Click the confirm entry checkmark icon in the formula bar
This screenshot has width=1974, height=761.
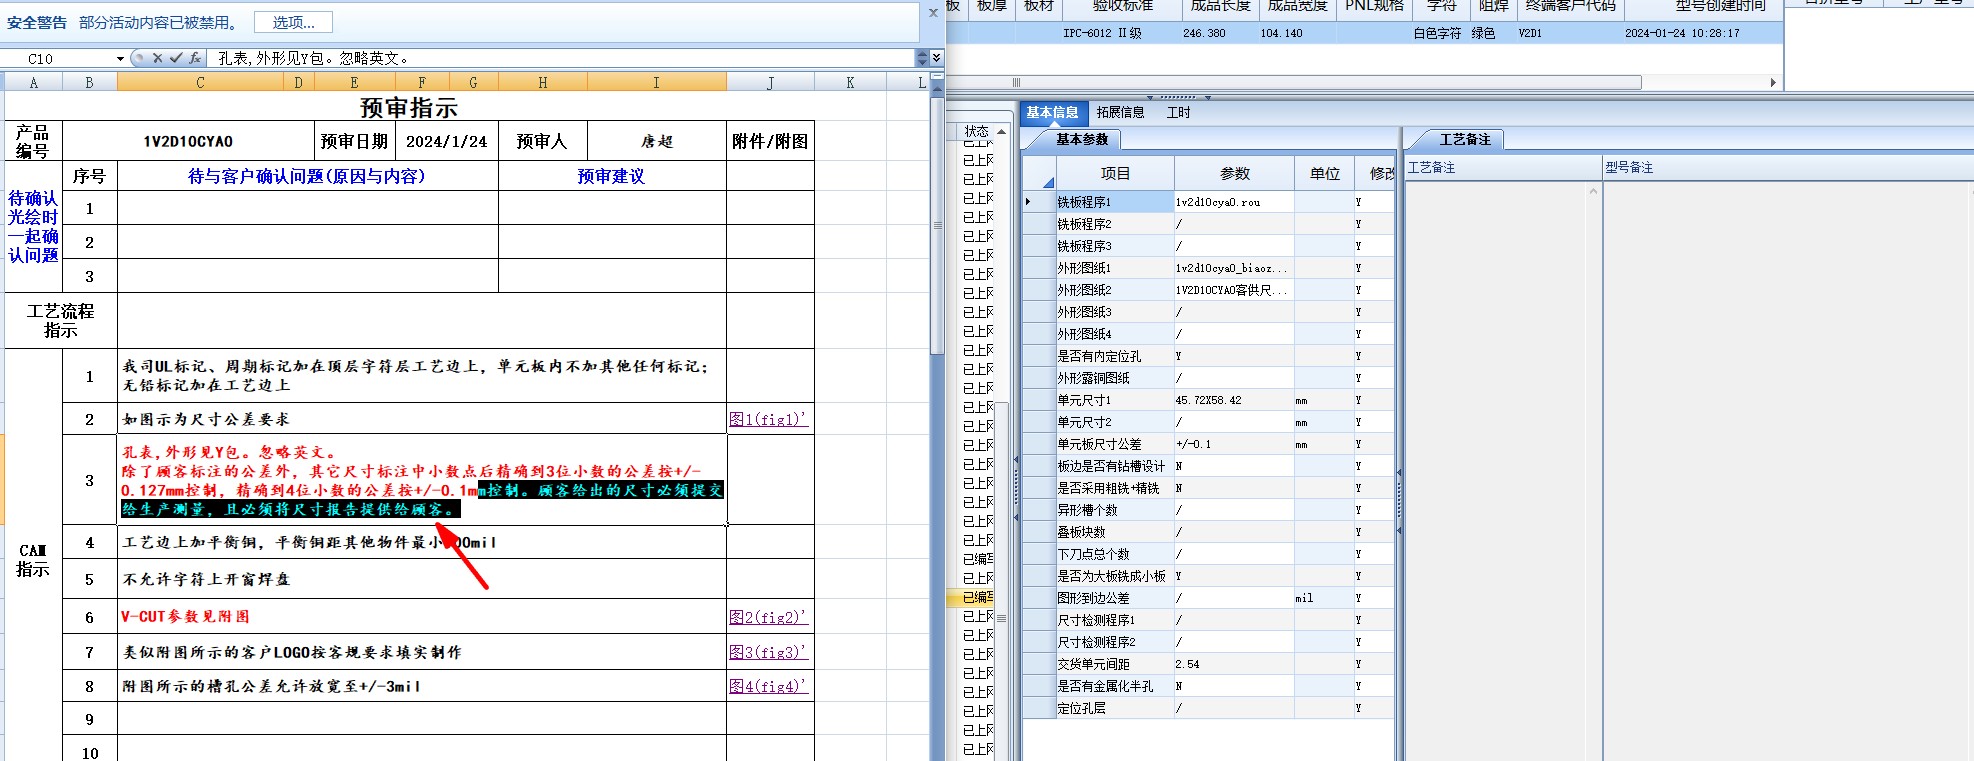point(176,59)
